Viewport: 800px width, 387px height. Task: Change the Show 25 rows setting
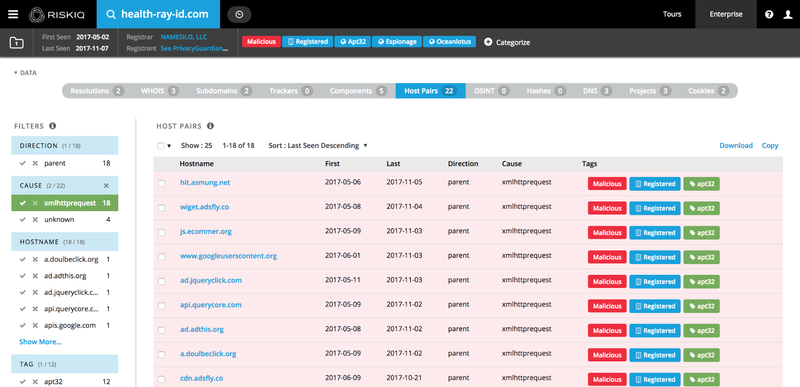pyautogui.click(x=196, y=145)
